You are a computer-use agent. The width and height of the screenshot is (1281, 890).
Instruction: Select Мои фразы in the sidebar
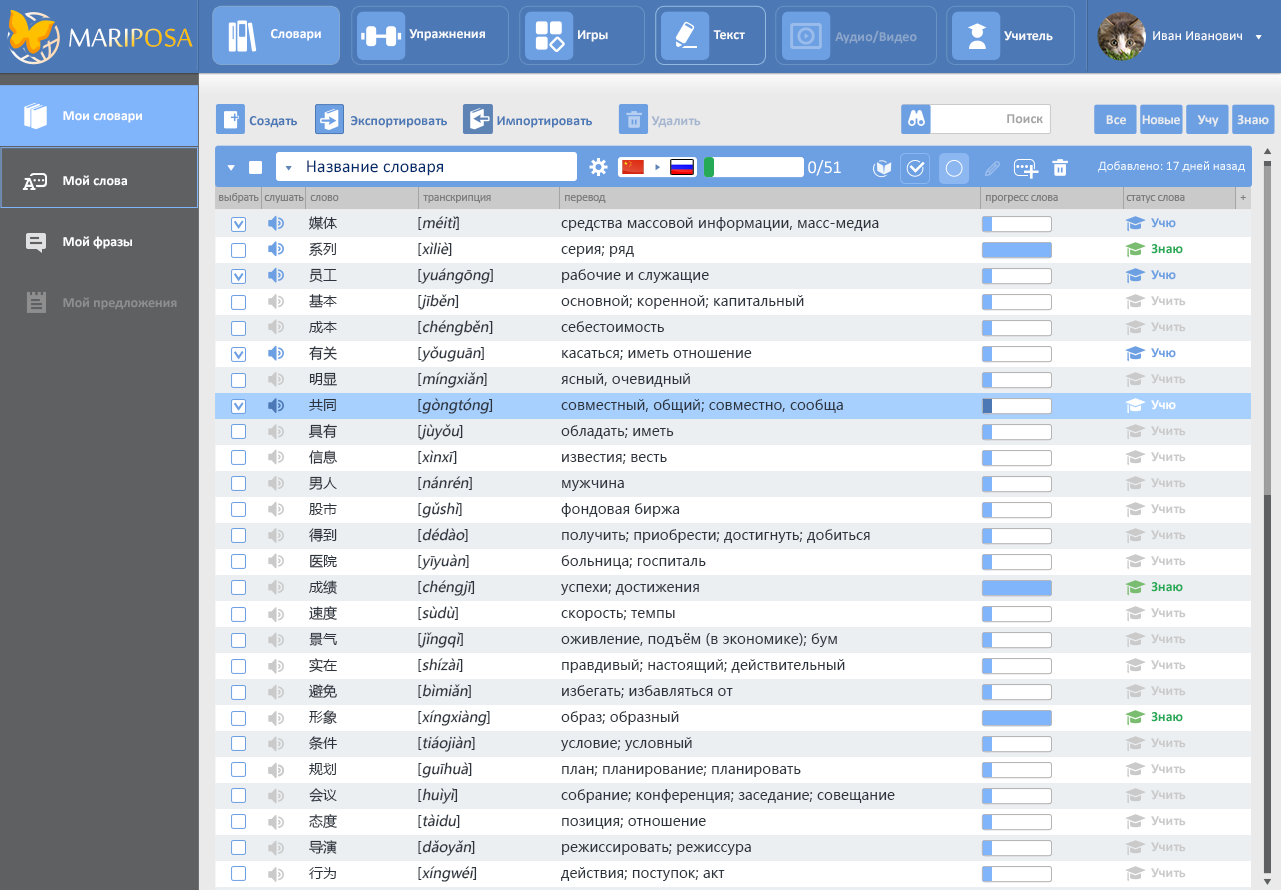point(97,242)
